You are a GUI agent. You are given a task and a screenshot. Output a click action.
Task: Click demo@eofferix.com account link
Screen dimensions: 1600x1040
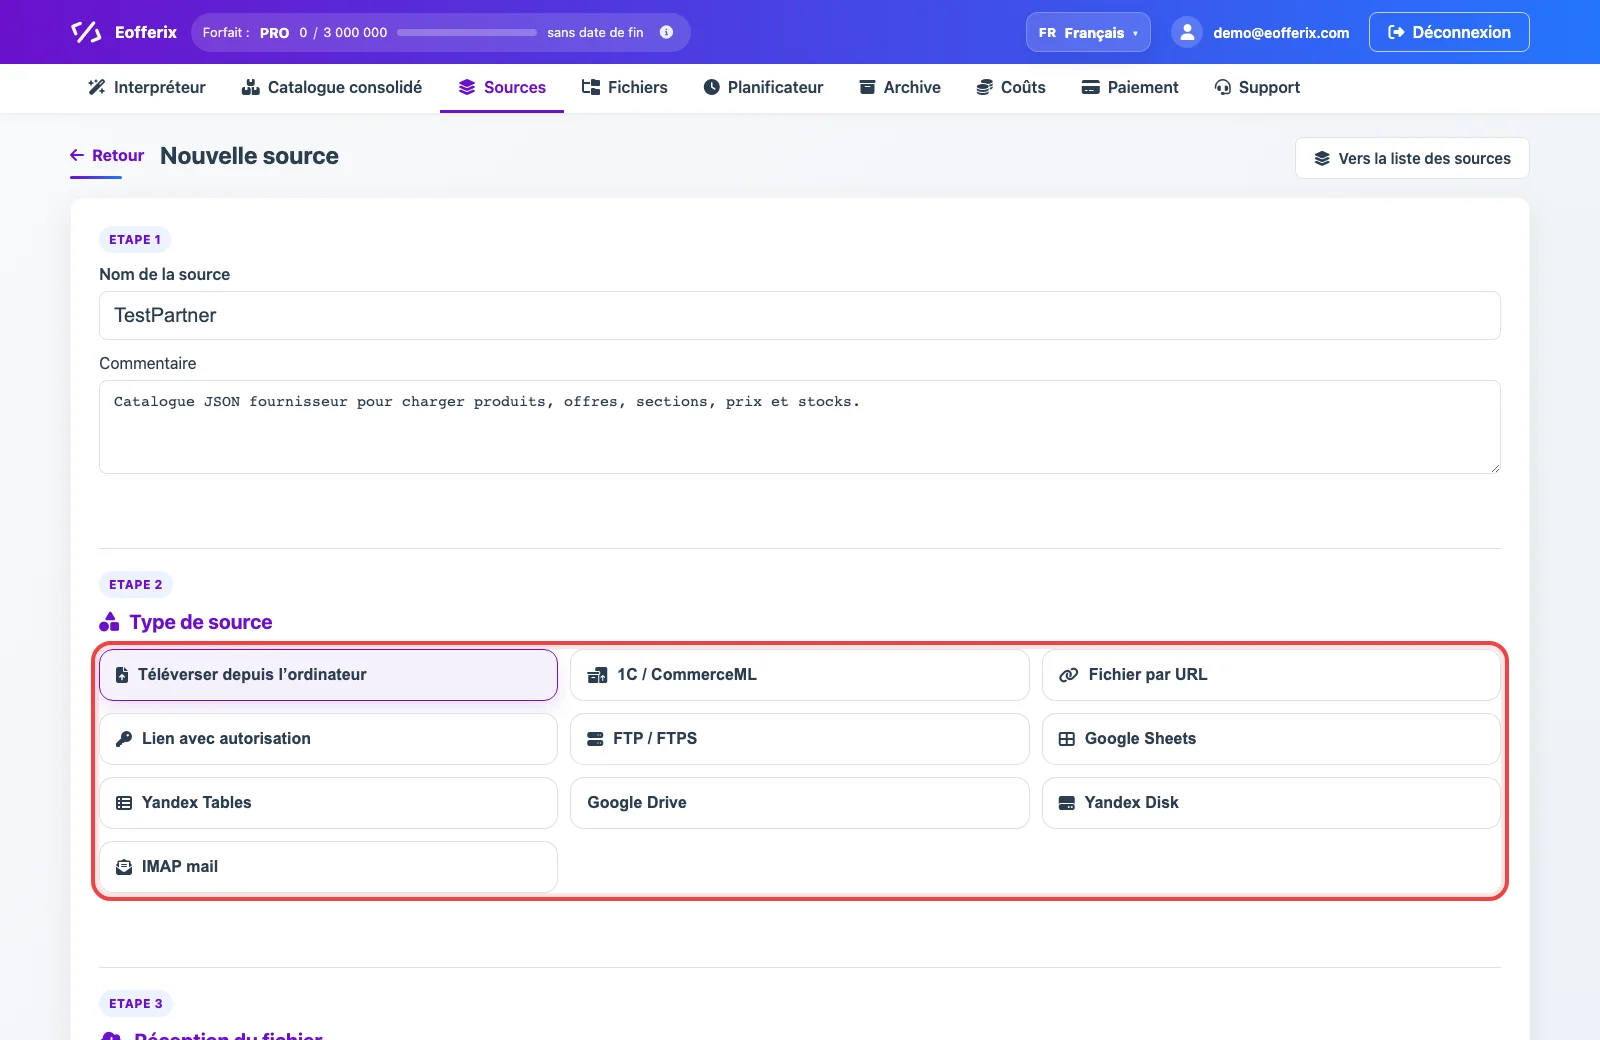point(1281,32)
